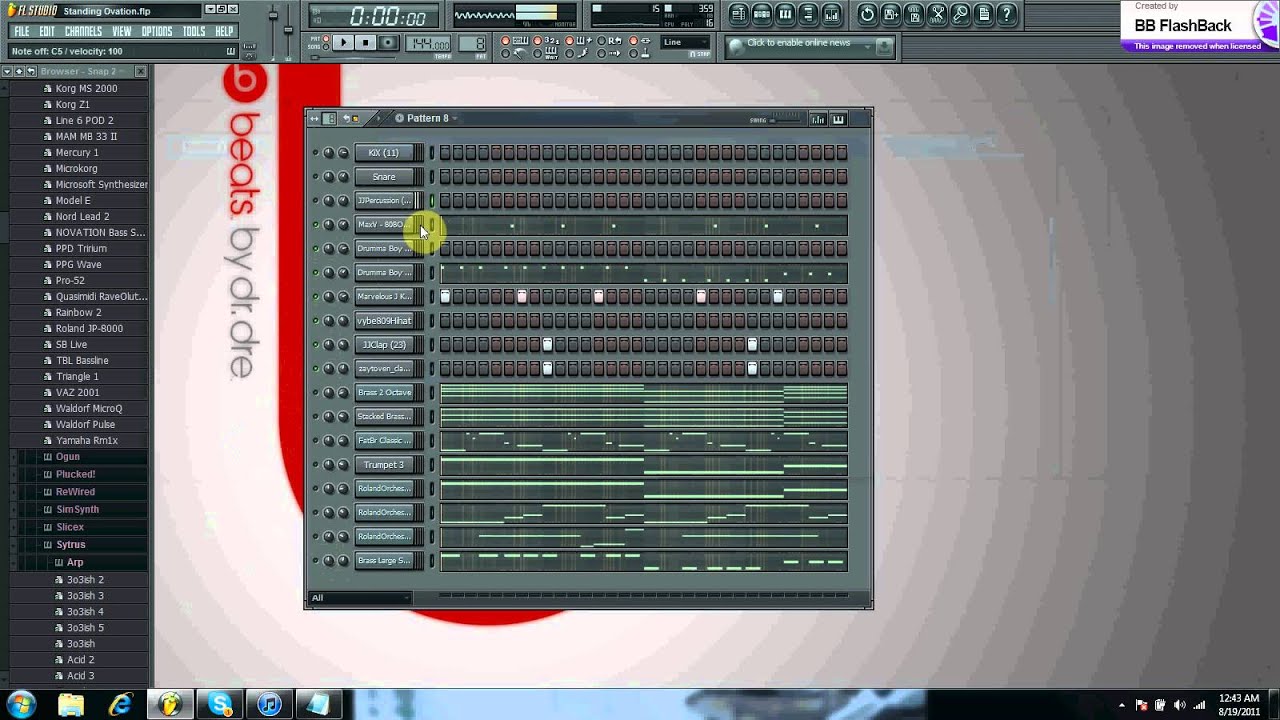1280x720 pixels.
Task: Collapse the Arp subfolder under Sytrus
Action: 75,563
